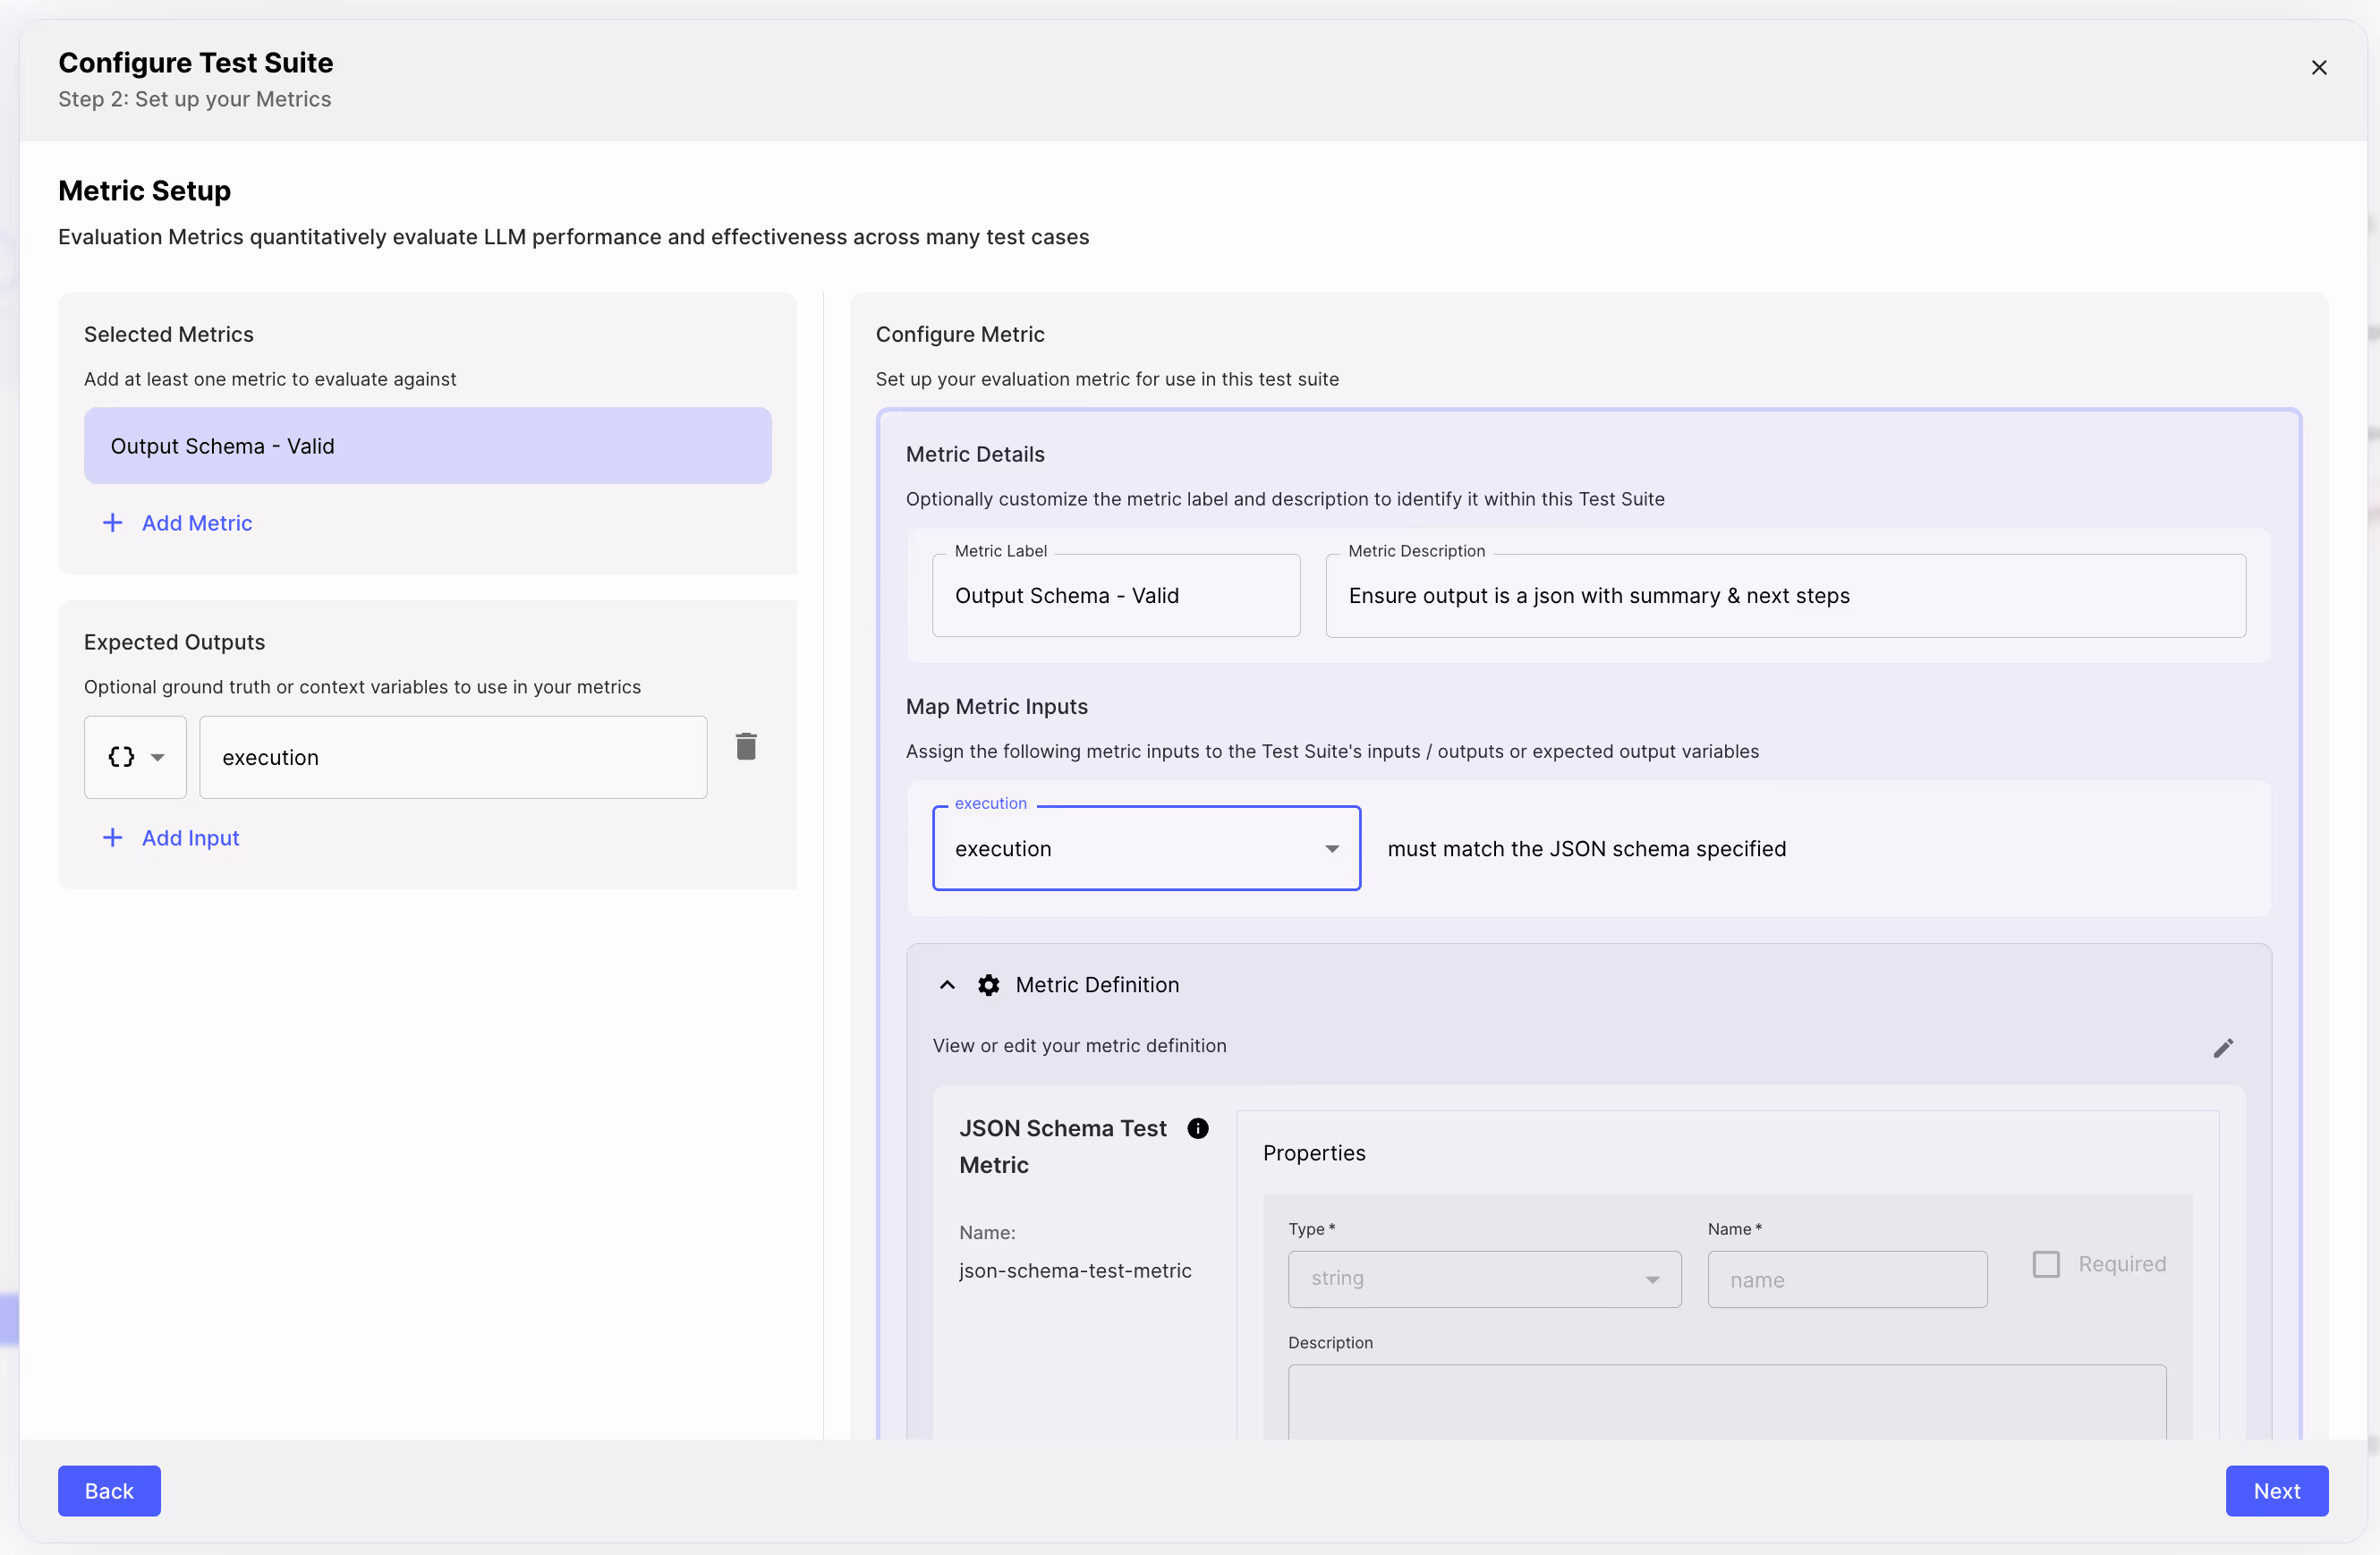Click the property Name input field

point(1846,1279)
